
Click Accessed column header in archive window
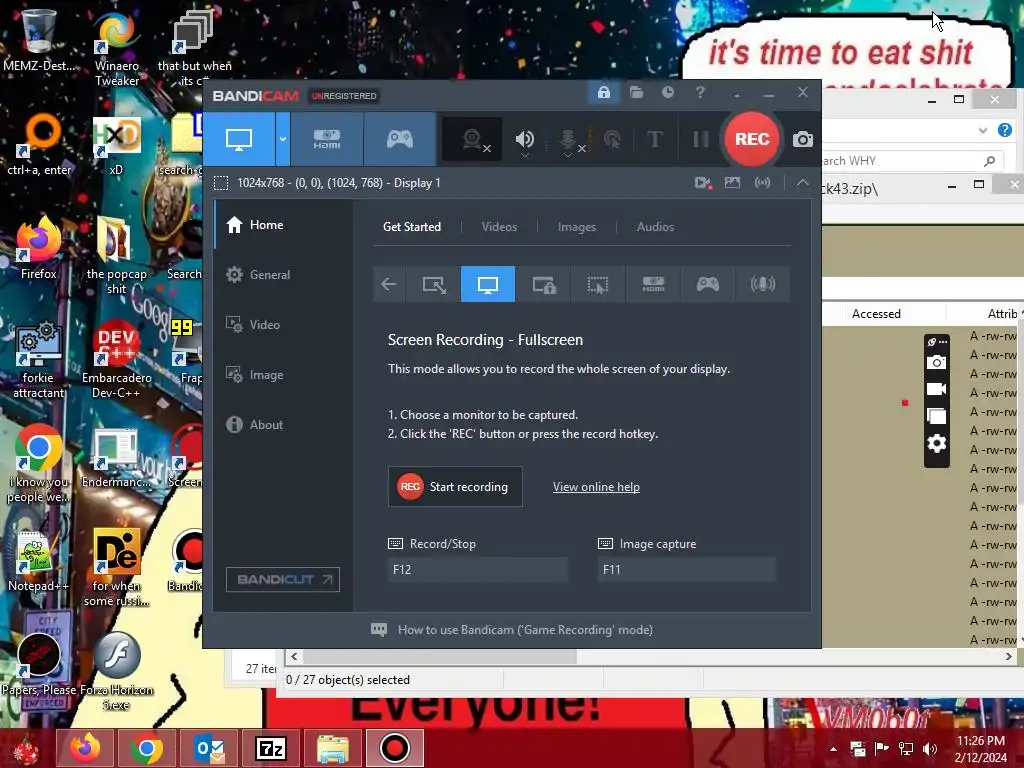[876, 314]
